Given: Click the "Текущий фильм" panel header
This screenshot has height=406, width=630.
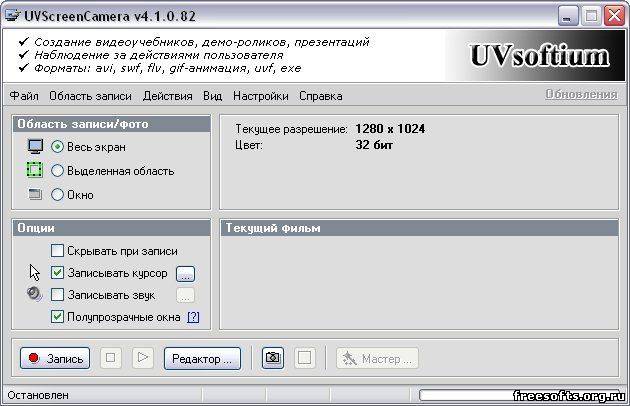Looking at the screenshot, I should 419,228.
